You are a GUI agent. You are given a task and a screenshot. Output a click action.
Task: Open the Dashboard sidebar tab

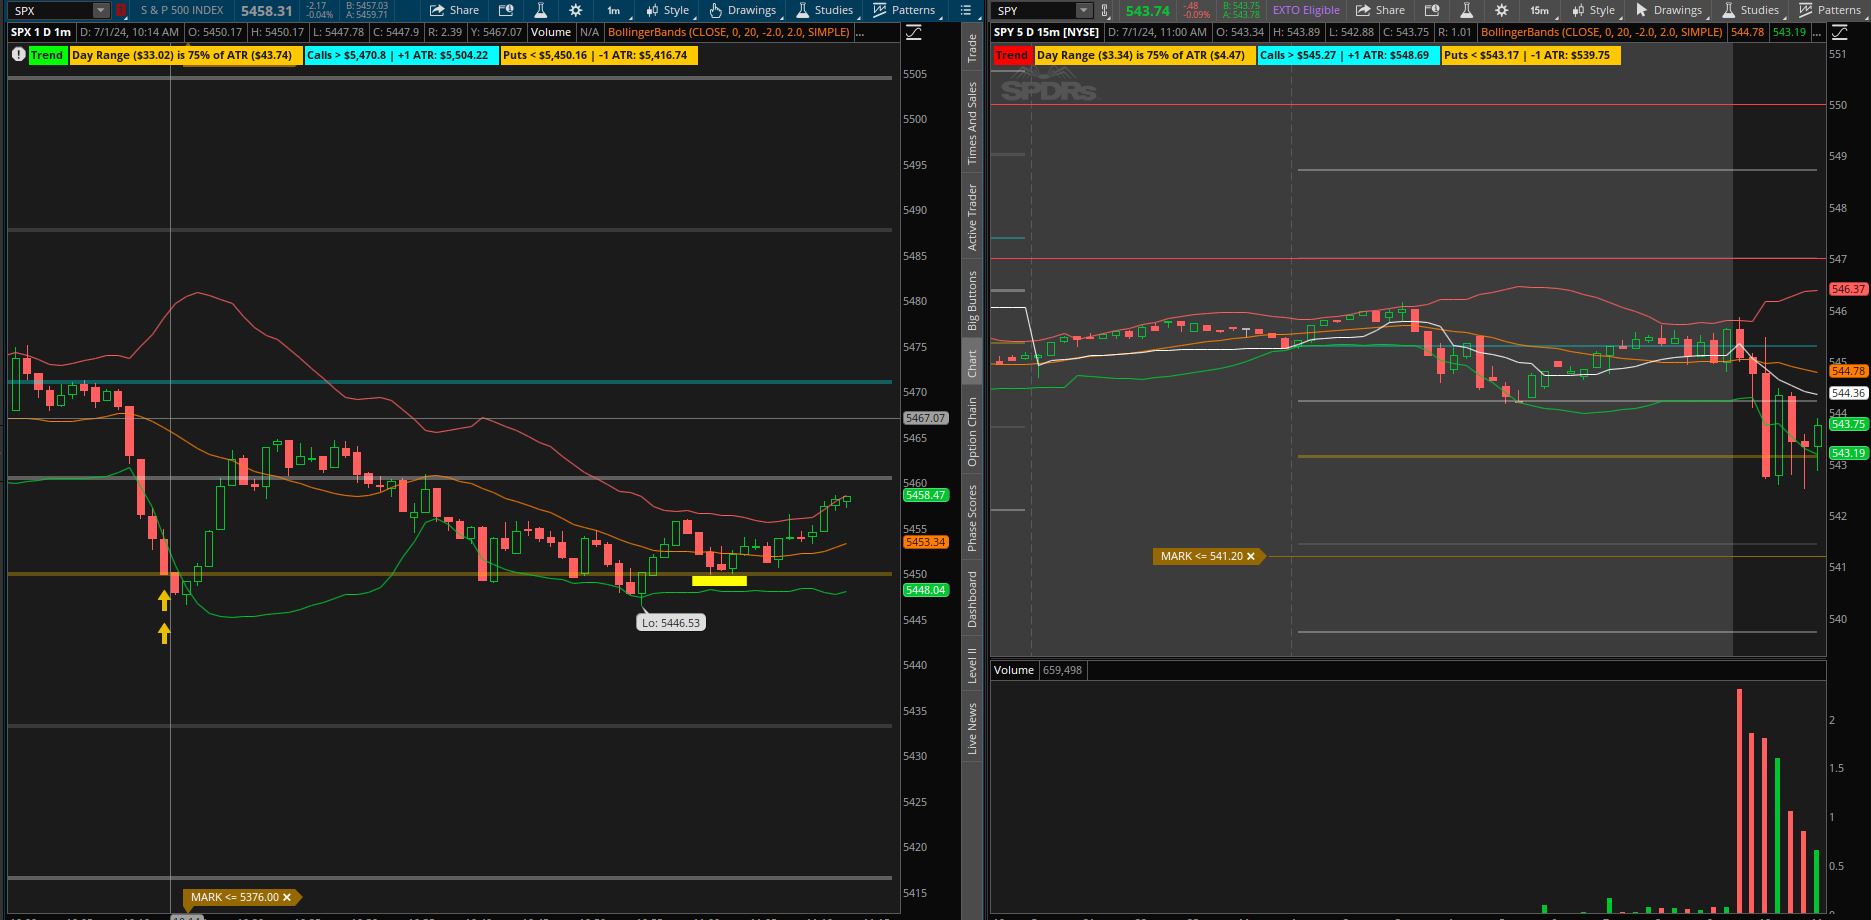(972, 599)
